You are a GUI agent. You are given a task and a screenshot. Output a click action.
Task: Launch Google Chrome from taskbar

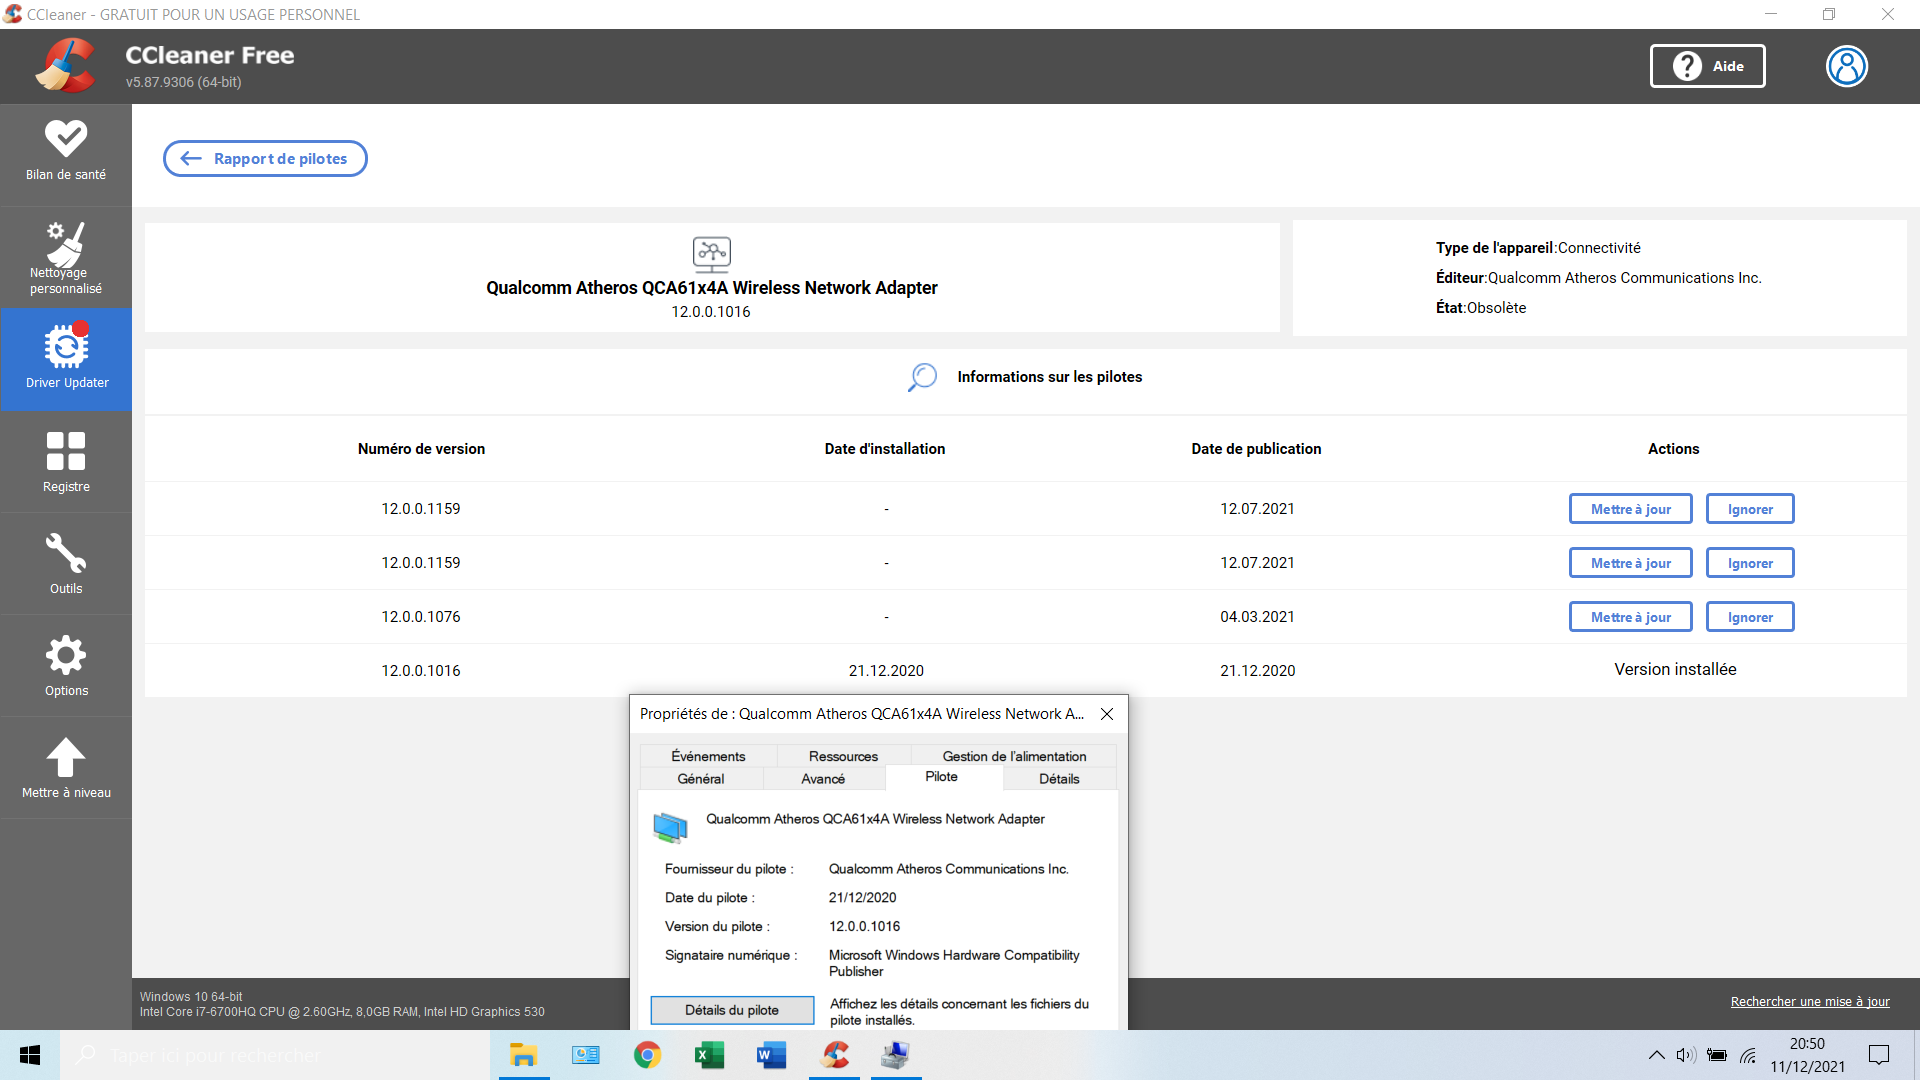[647, 1055]
